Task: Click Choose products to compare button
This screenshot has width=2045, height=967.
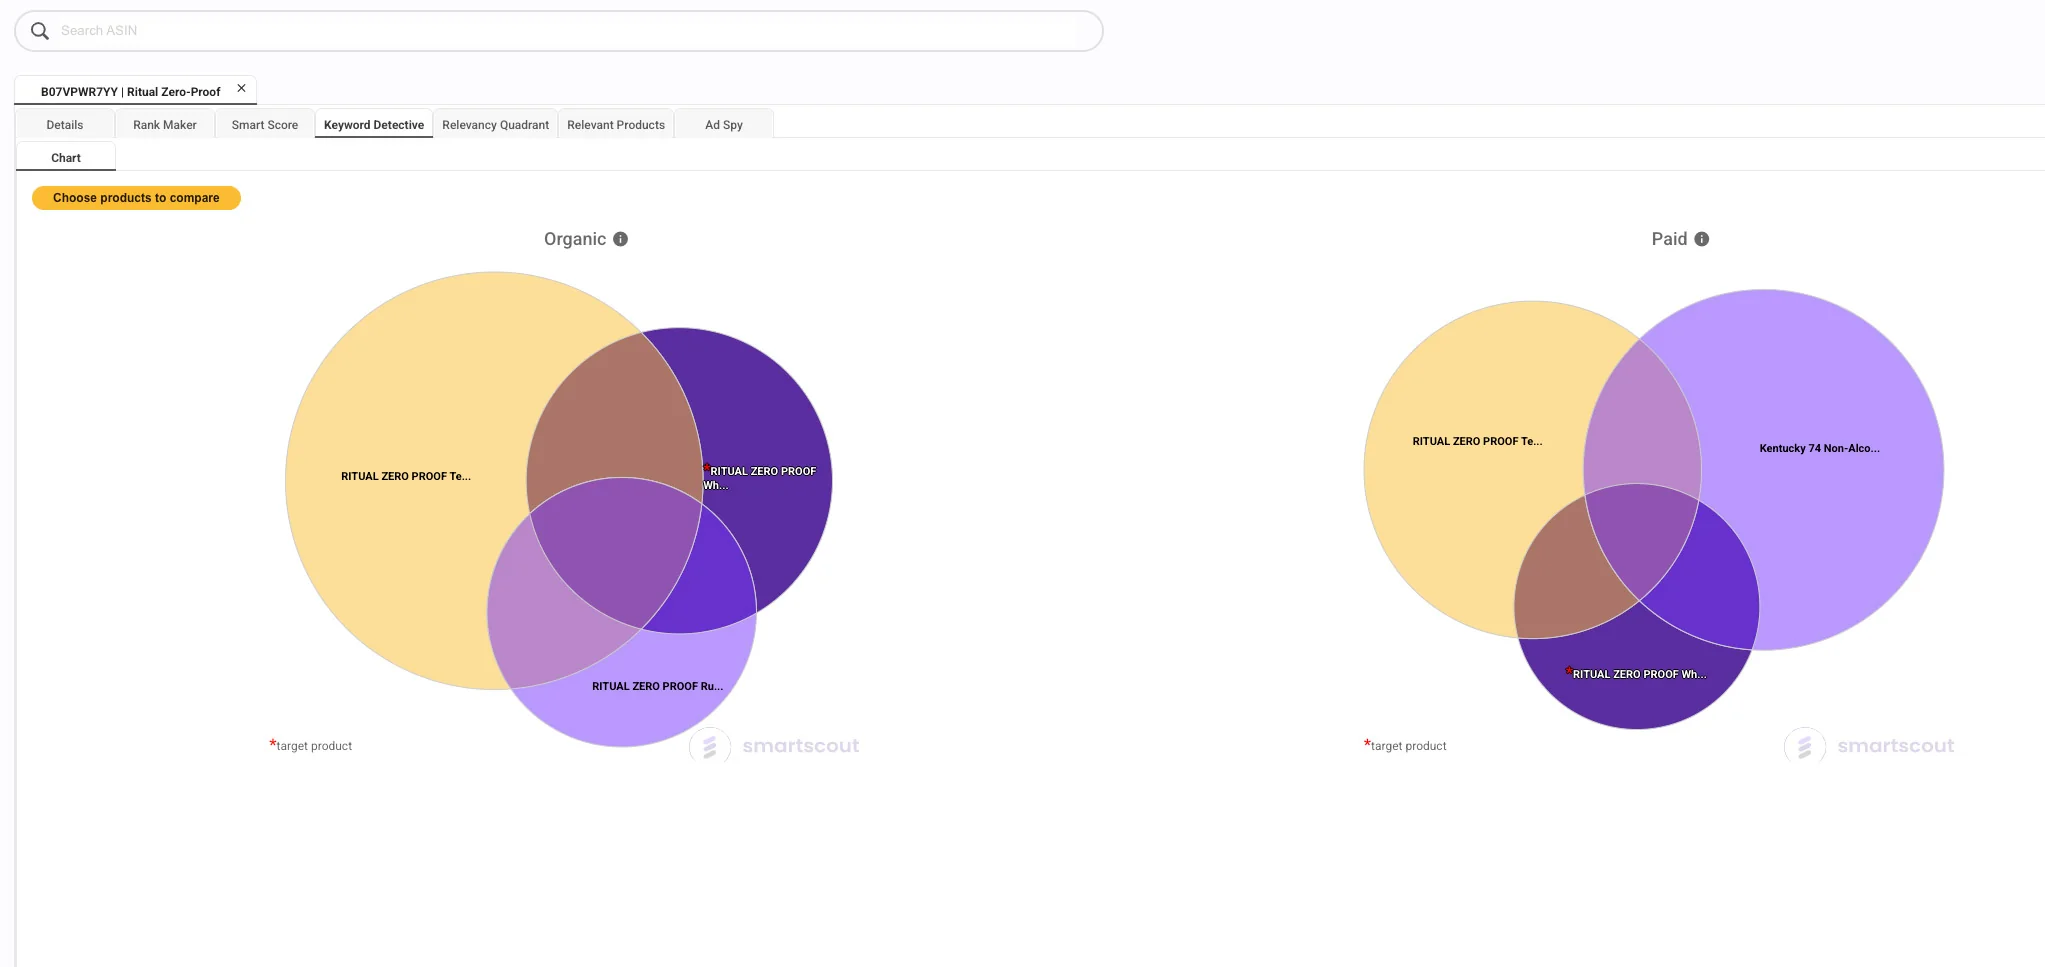Action: tap(136, 198)
